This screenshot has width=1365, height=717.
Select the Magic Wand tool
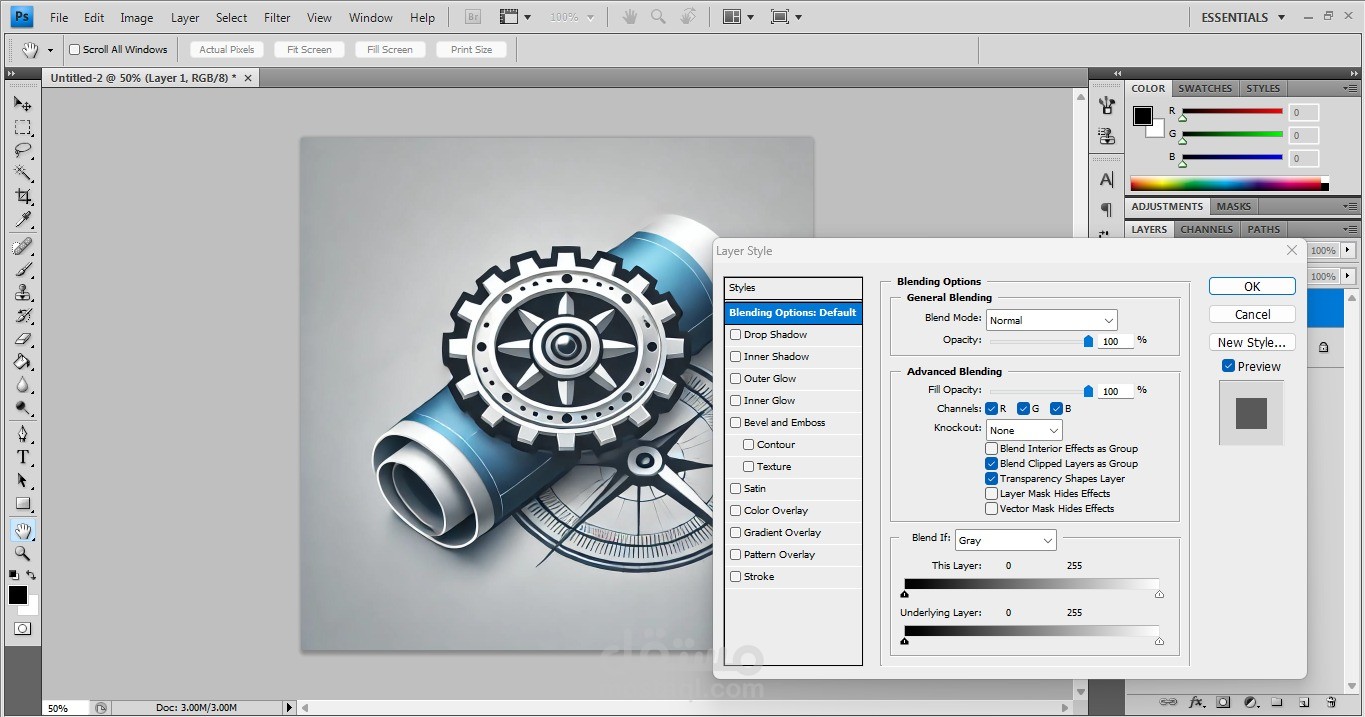22,174
